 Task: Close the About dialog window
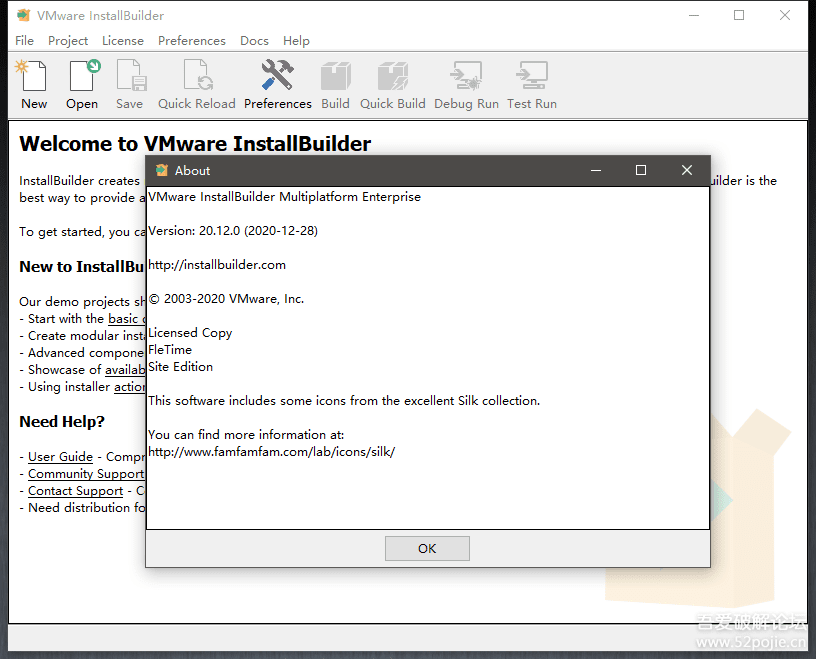point(686,171)
